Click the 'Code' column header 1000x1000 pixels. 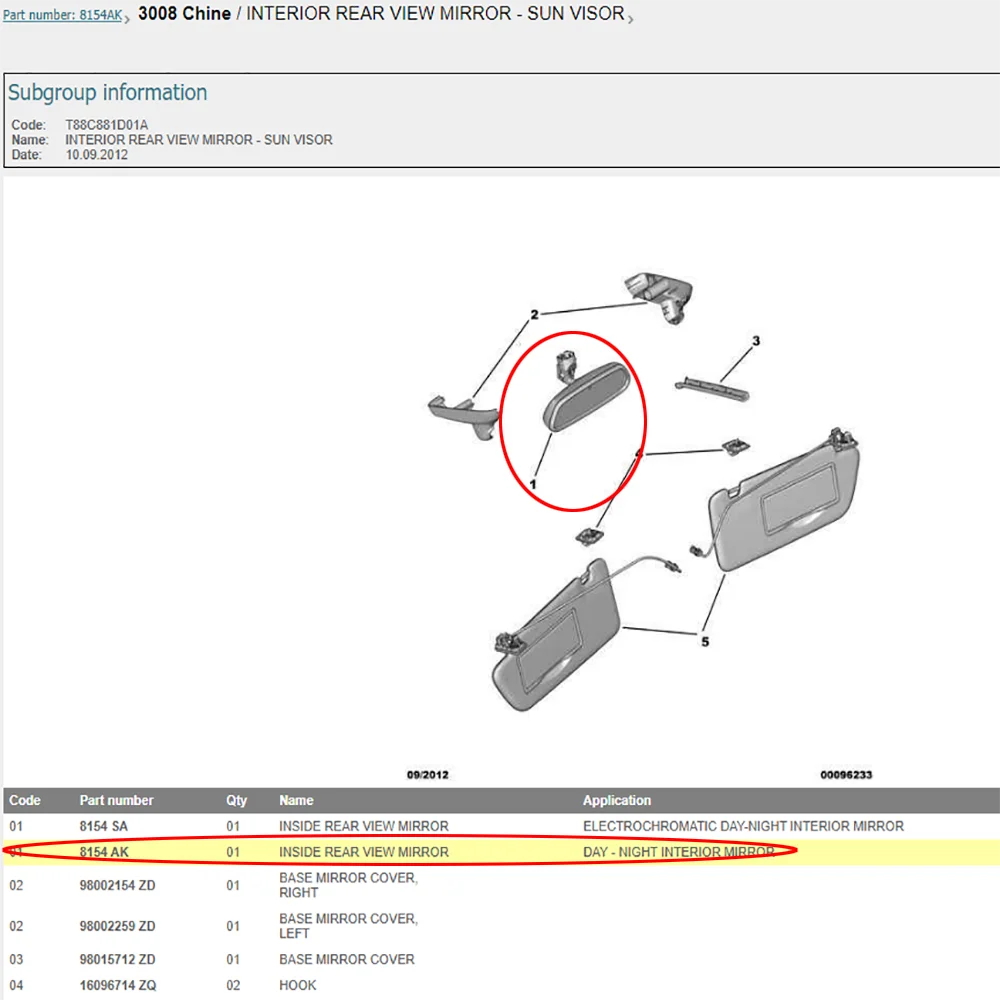(x=25, y=800)
